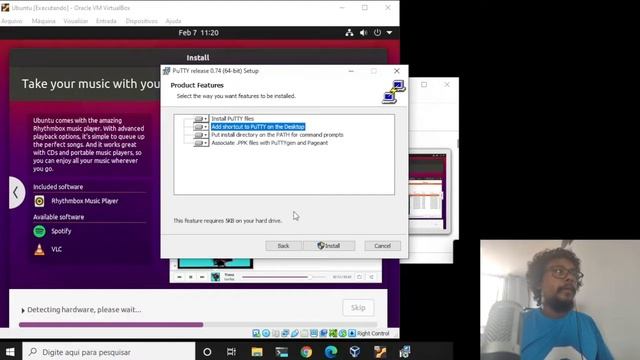Click VirtualBox USB devices status icon

pyautogui.click(x=295, y=333)
